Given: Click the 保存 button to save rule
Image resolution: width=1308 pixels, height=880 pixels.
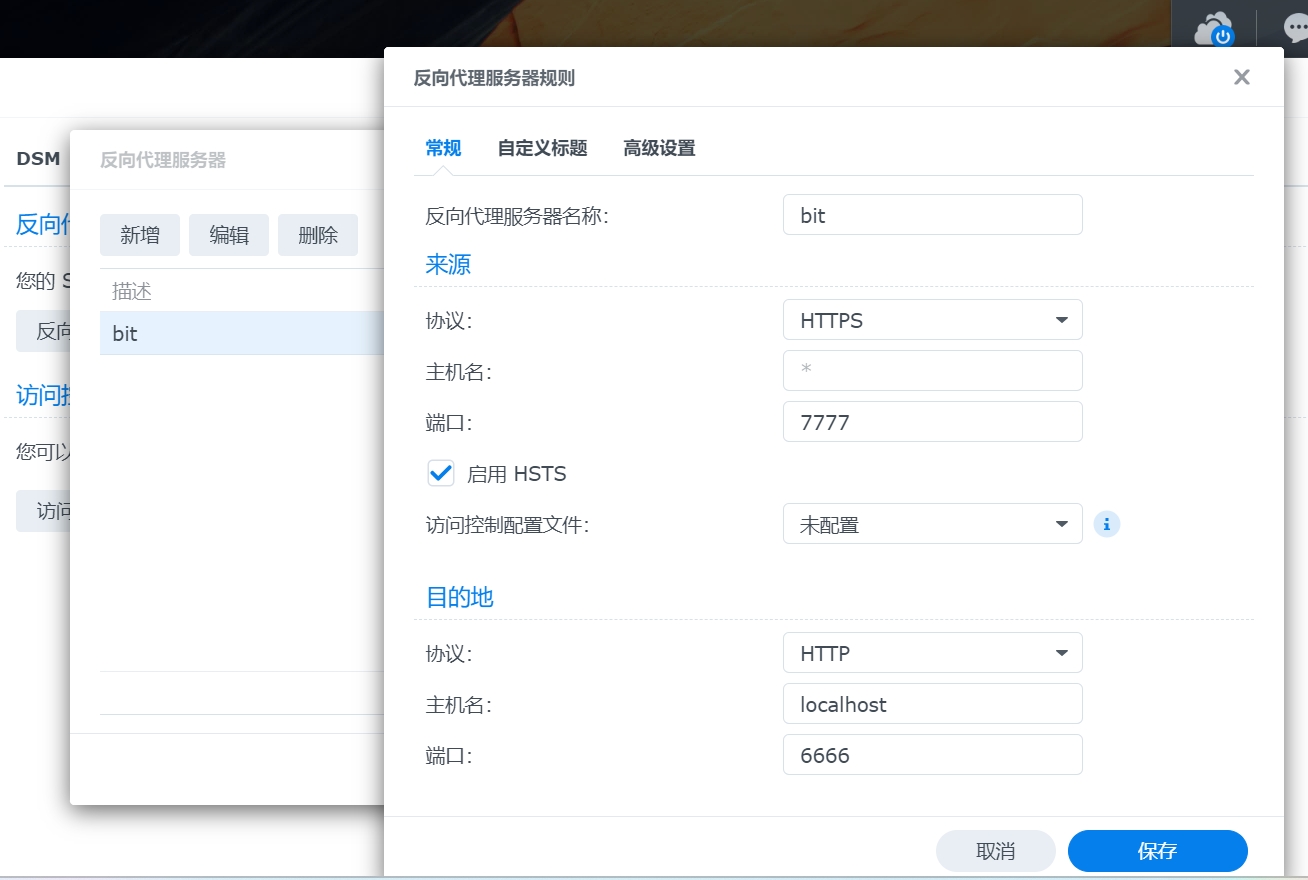Looking at the screenshot, I should click(1157, 850).
